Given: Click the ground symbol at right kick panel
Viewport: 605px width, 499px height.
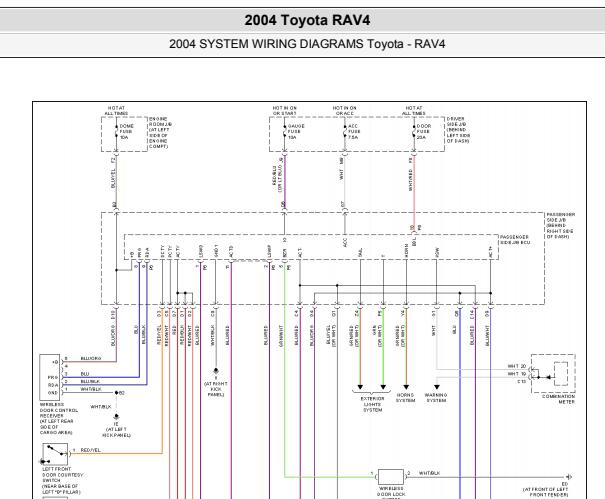Looking at the screenshot, I should (216, 371).
